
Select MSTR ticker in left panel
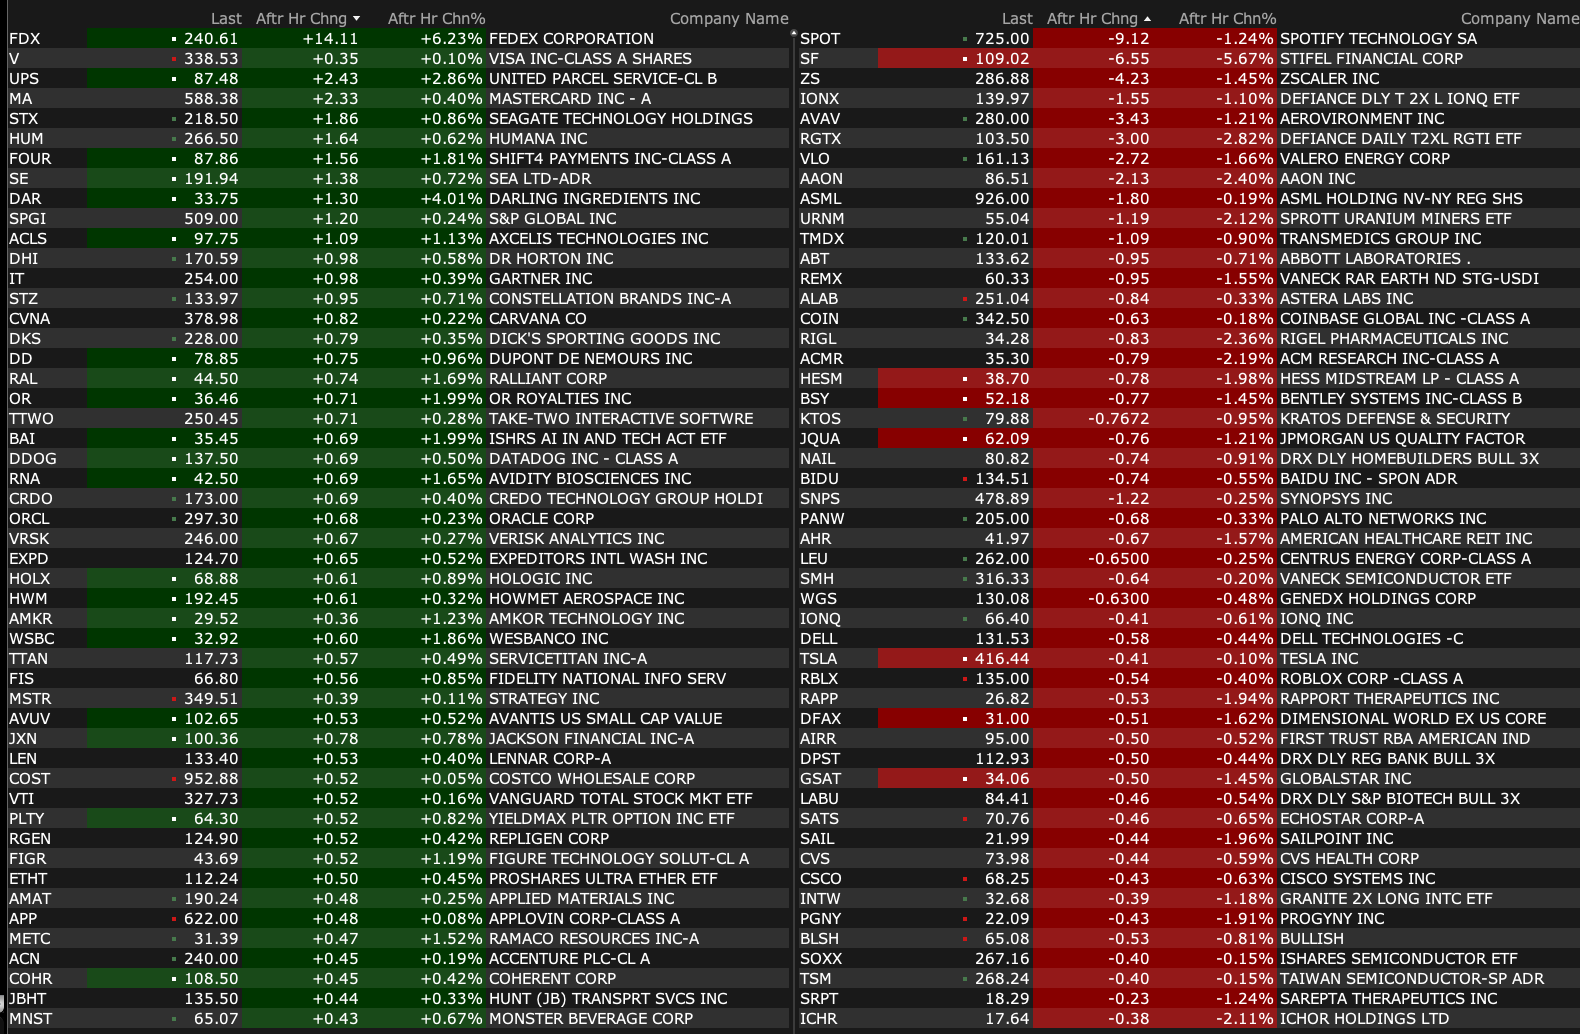[30, 699]
